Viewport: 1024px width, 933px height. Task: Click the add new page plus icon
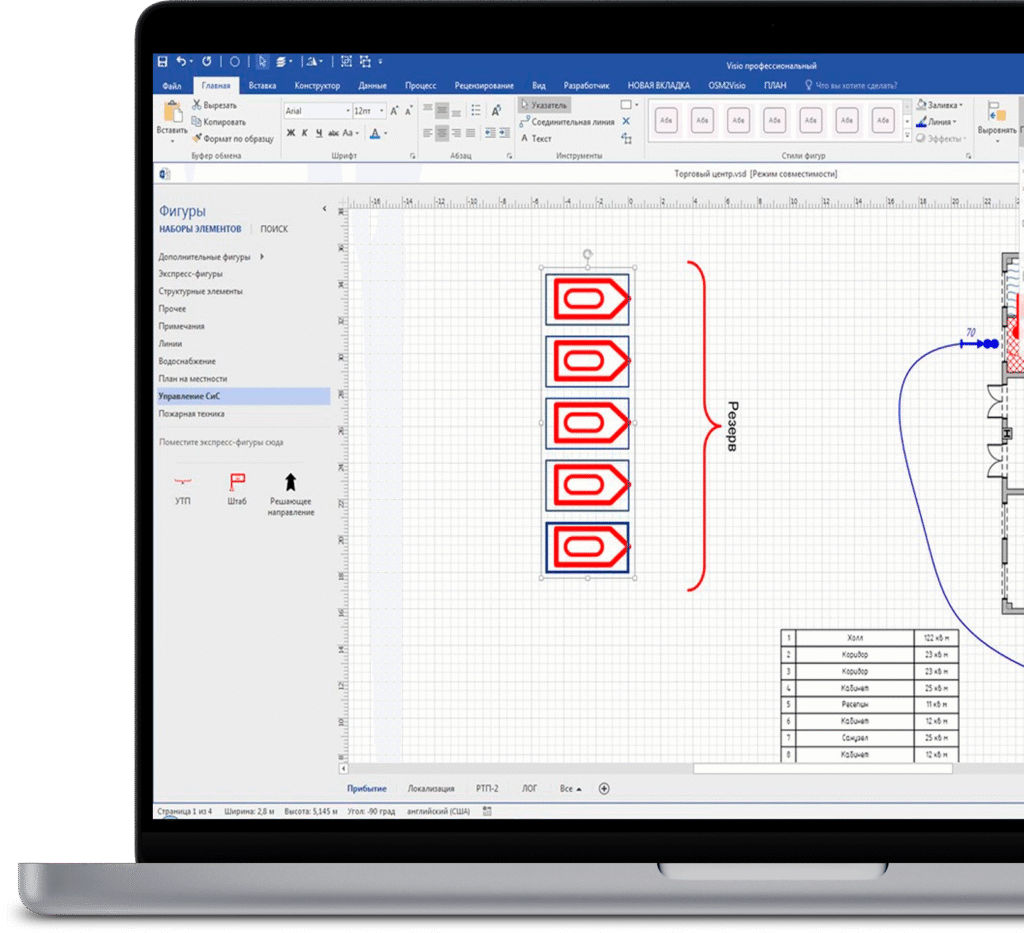(x=604, y=789)
